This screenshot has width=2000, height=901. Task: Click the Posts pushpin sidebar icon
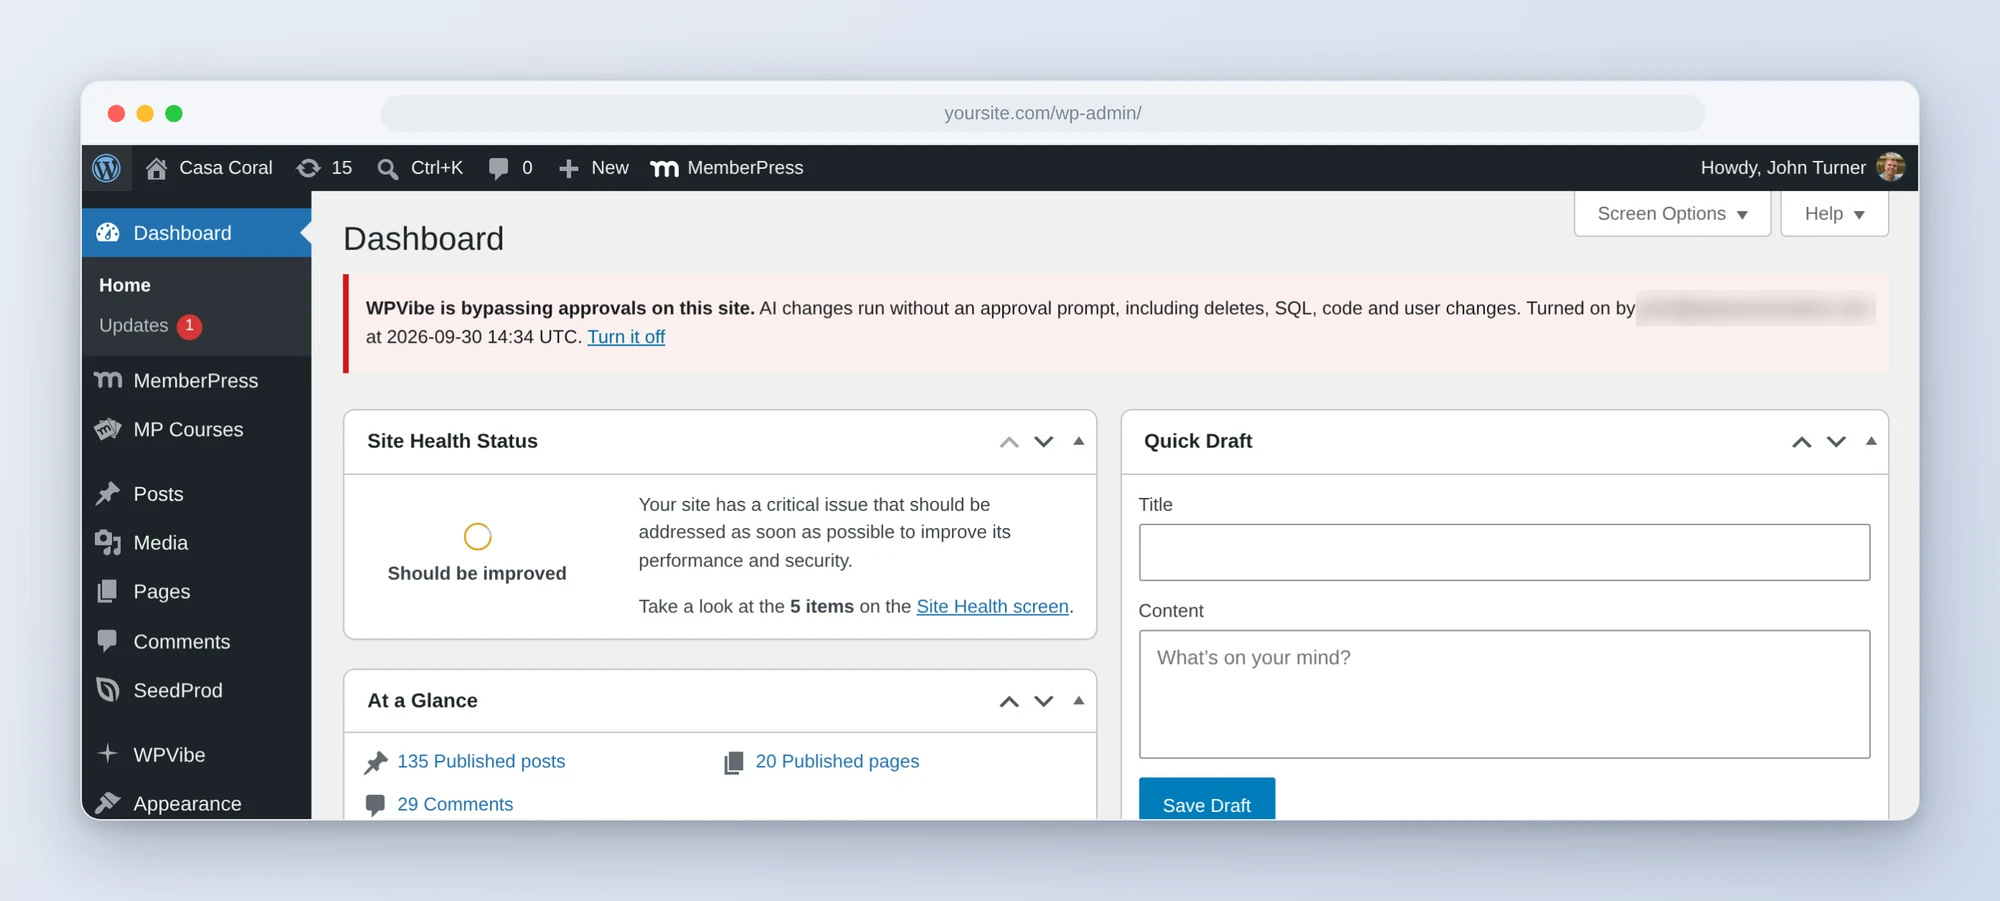108,494
